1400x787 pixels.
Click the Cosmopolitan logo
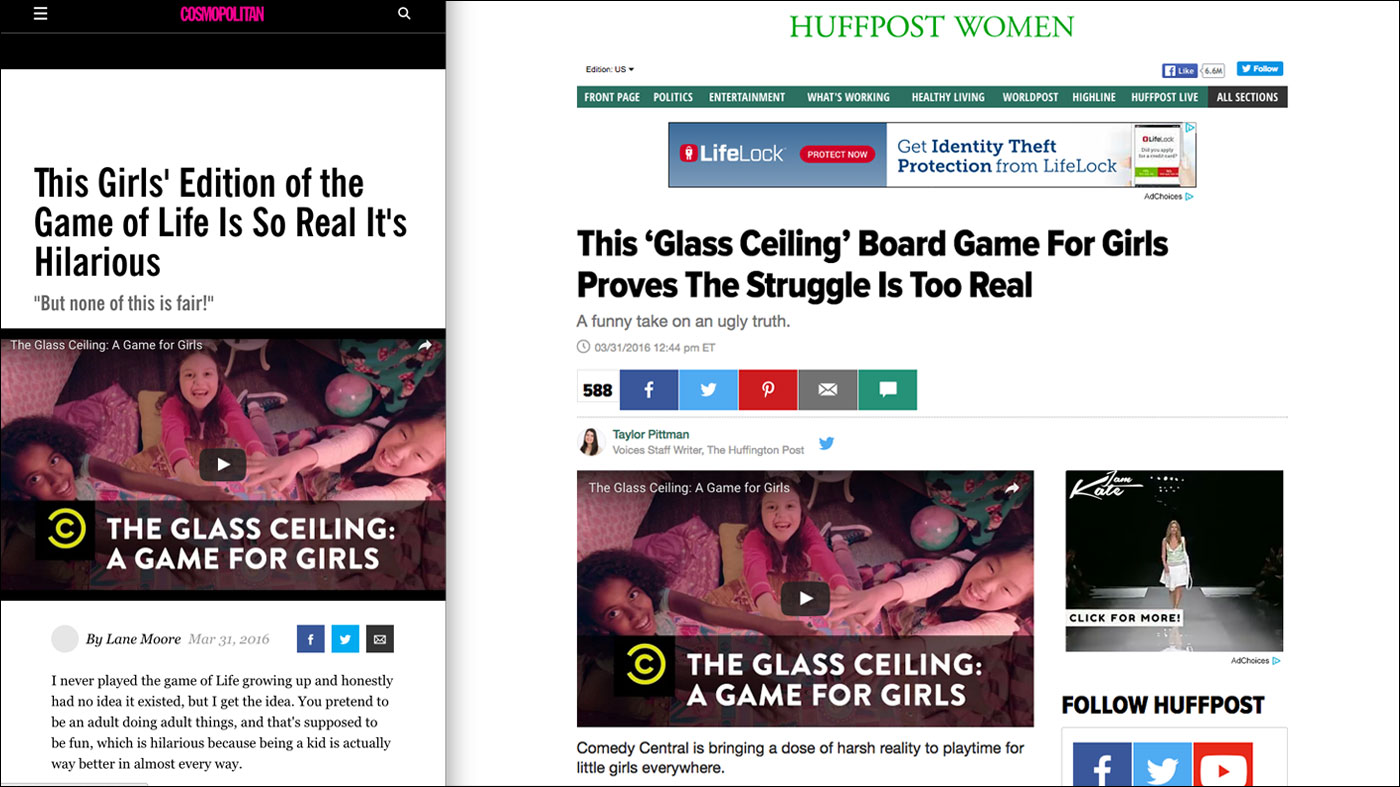coord(222,14)
